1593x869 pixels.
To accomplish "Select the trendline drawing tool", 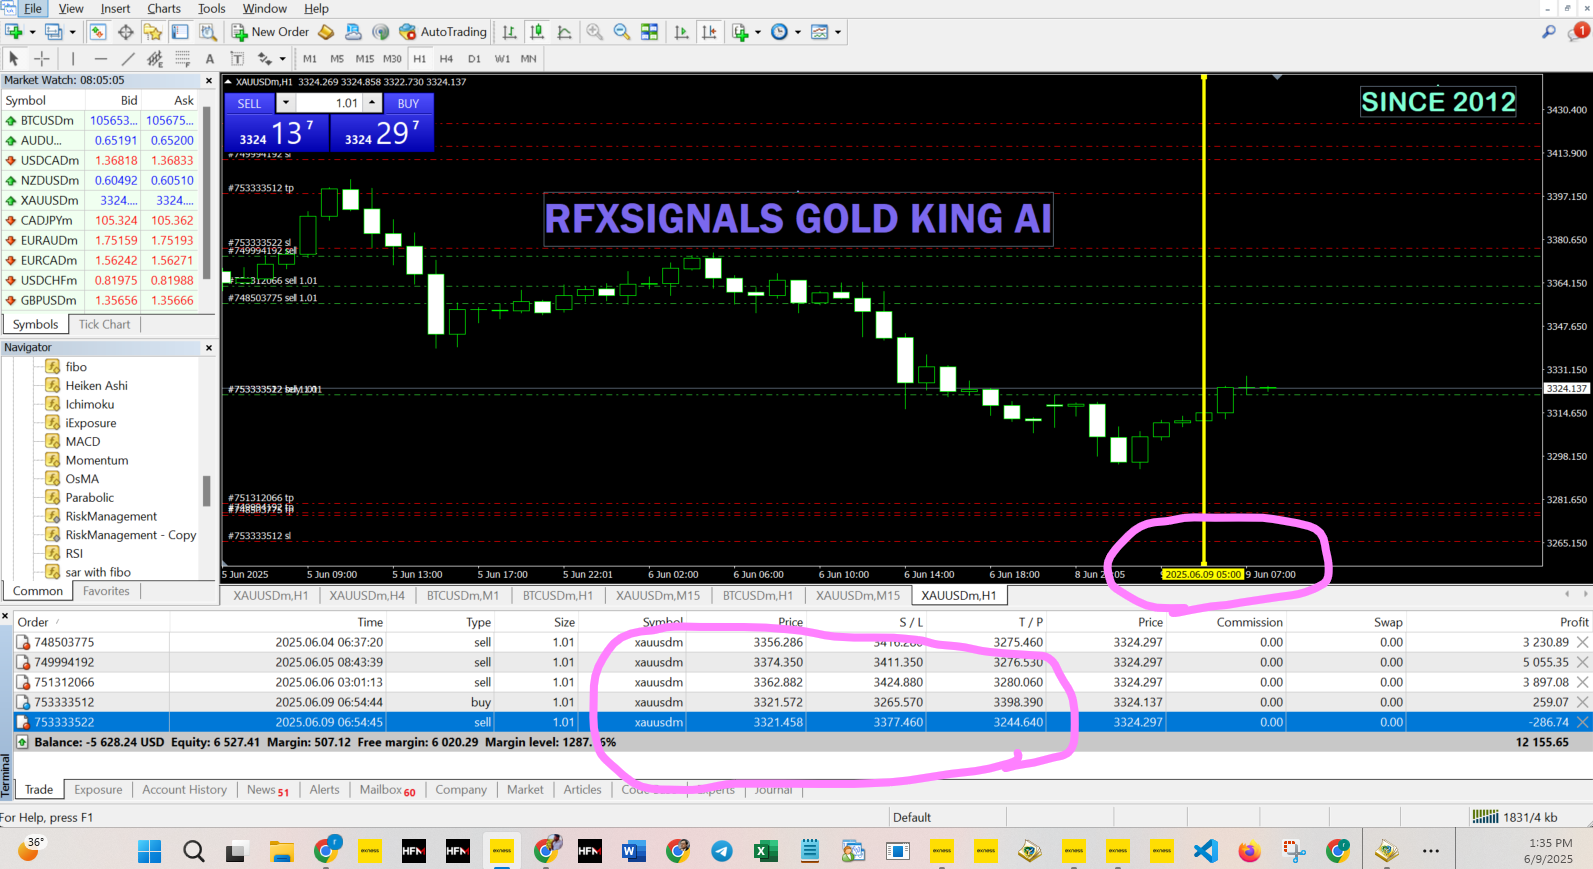I will click(127, 59).
